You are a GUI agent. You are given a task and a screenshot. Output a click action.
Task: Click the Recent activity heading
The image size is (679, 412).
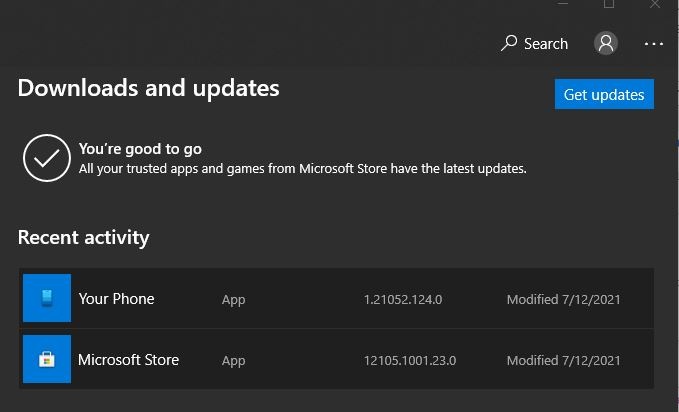tap(84, 238)
